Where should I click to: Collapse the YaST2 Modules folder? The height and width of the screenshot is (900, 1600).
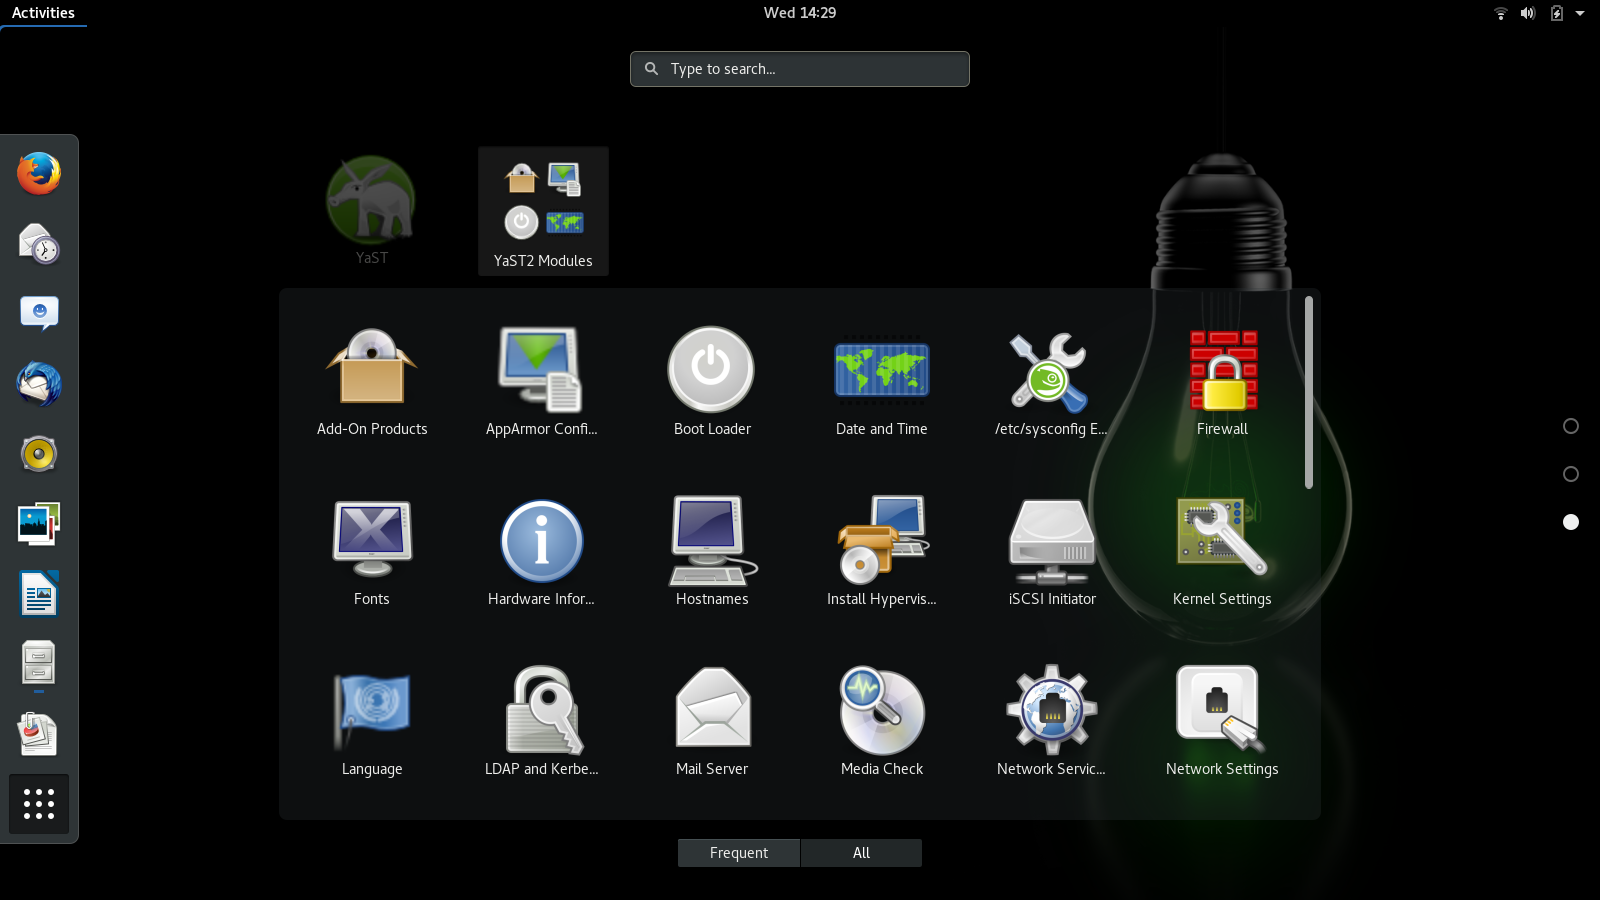point(543,211)
